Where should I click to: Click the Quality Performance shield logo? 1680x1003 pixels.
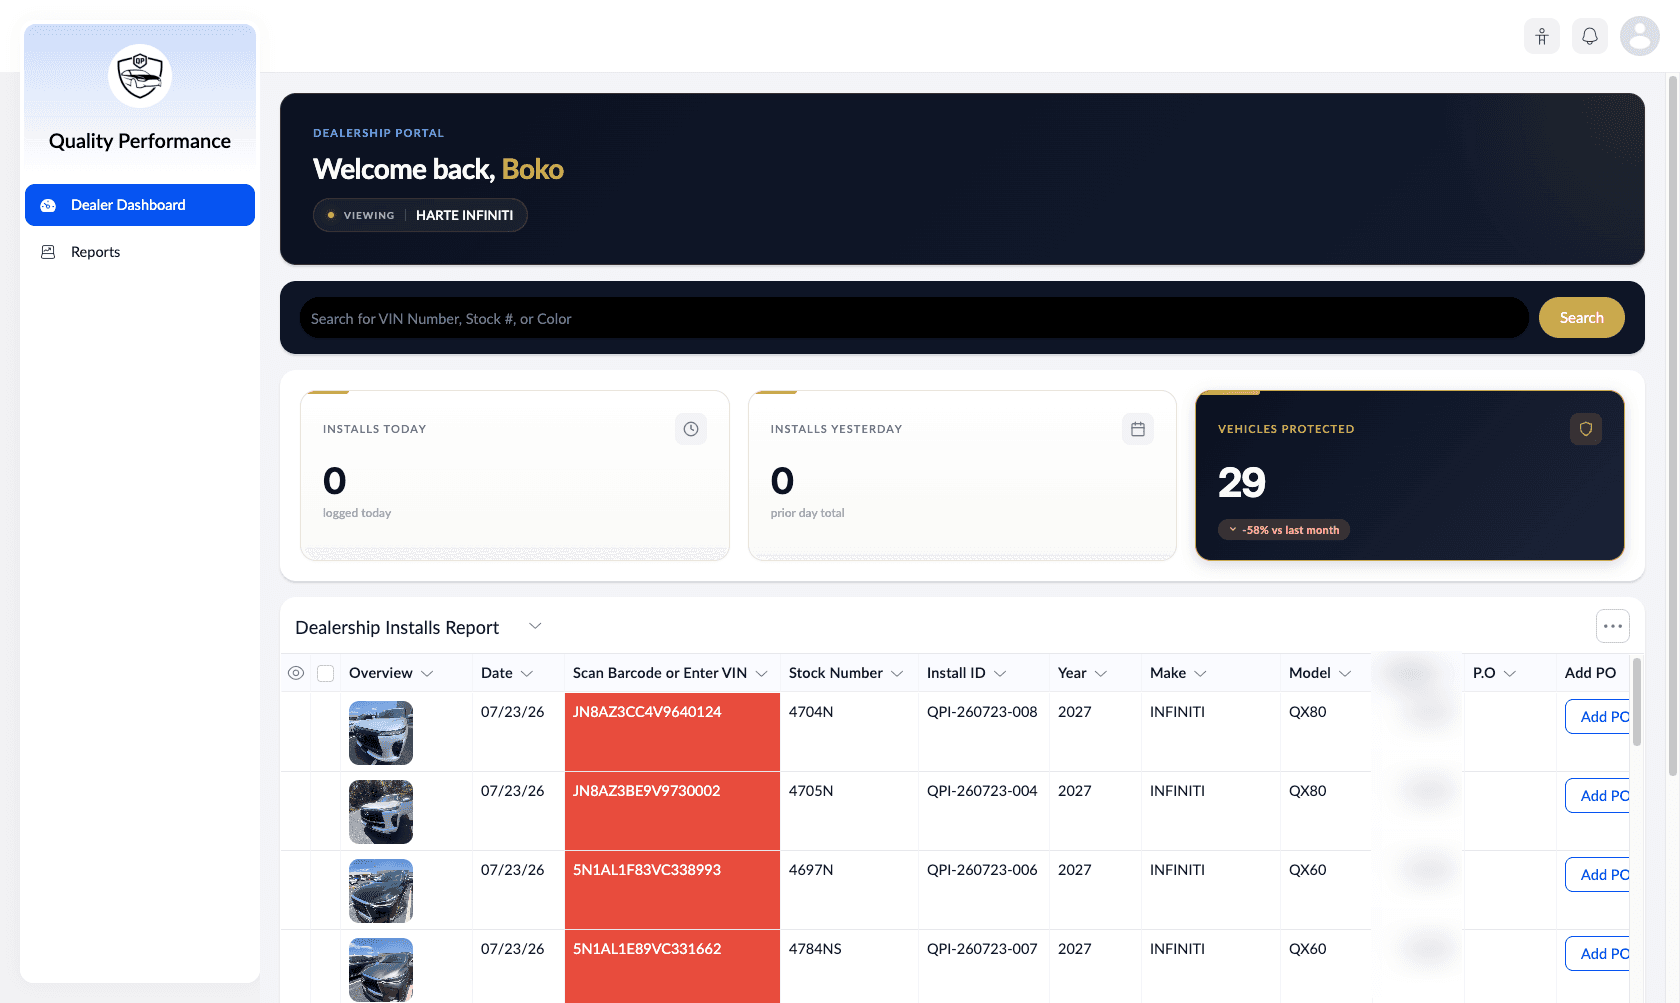140,76
